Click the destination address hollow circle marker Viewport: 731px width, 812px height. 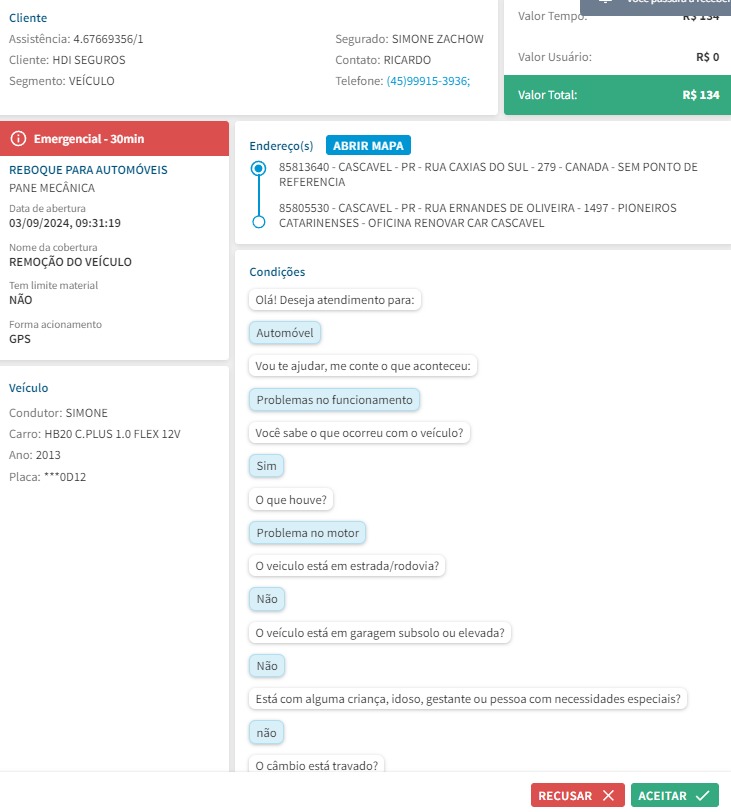pos(259,221)
